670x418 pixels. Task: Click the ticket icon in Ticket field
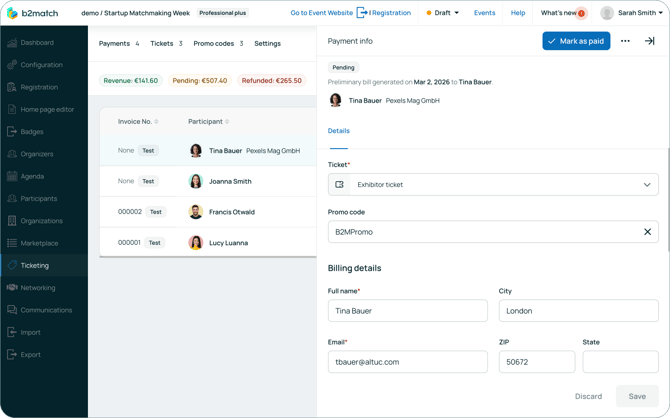coord(339,185)
